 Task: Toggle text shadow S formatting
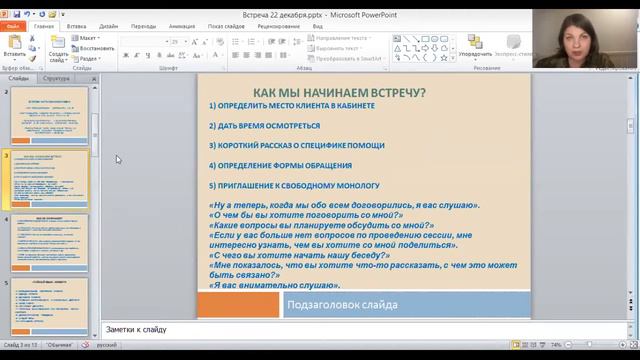pos(159,55)
